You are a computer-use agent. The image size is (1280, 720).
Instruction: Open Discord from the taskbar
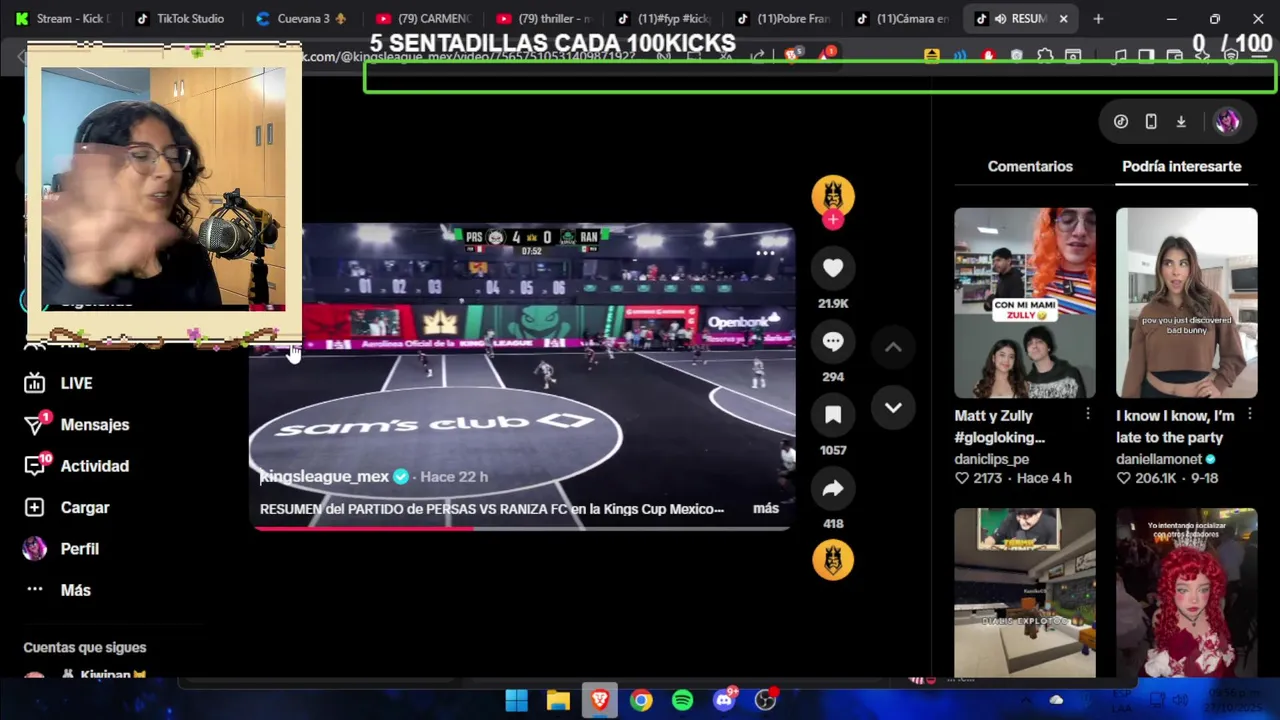724,700
